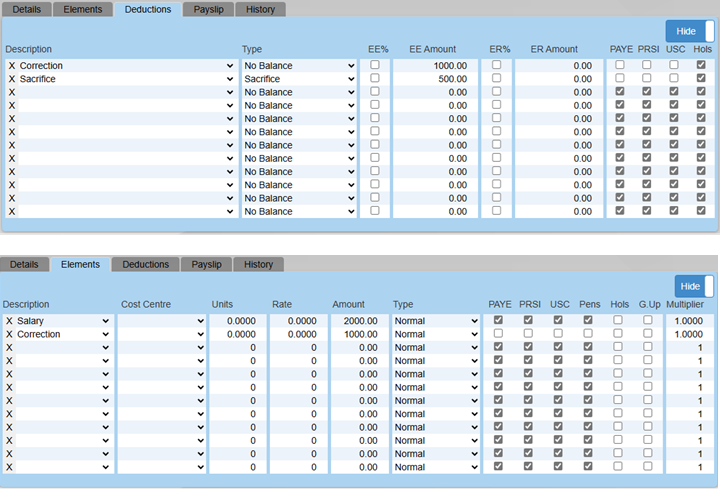Click the X beside the Sacrifice deduction row
720x495 pixels.
tap(11, 79)
